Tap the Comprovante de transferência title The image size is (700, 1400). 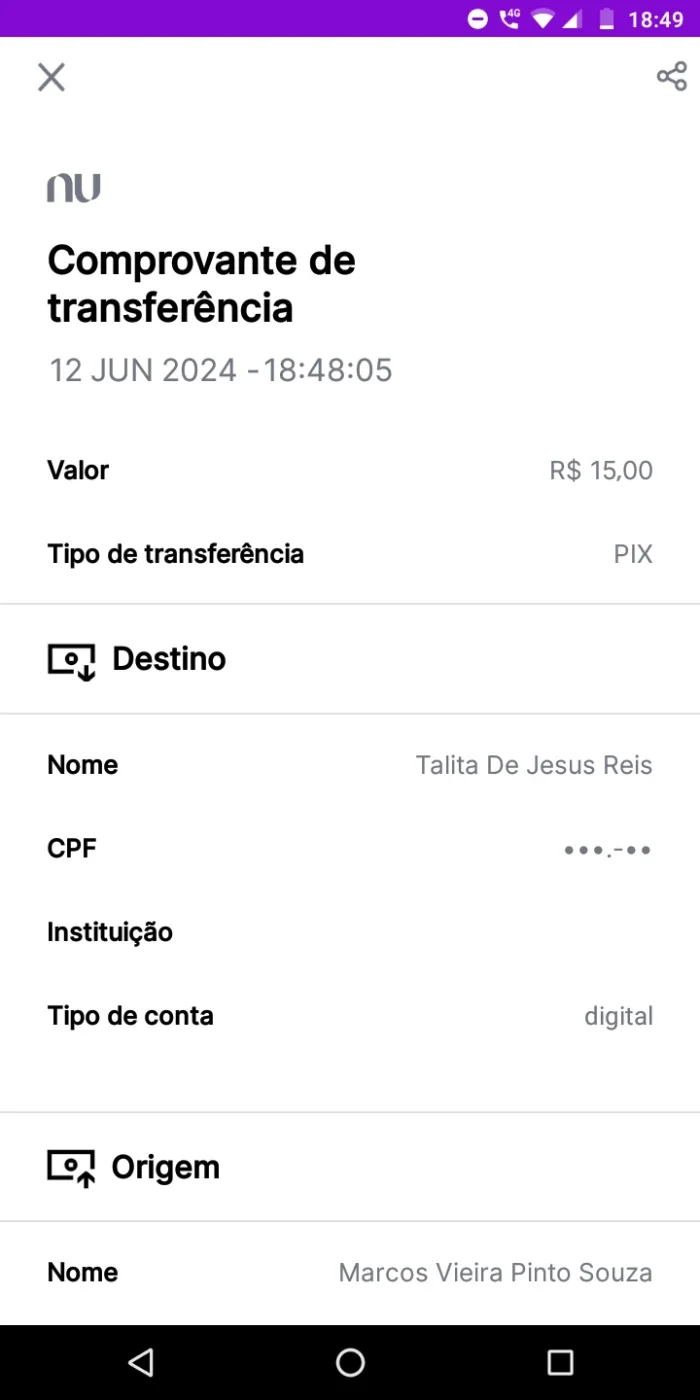pos(201,284)
